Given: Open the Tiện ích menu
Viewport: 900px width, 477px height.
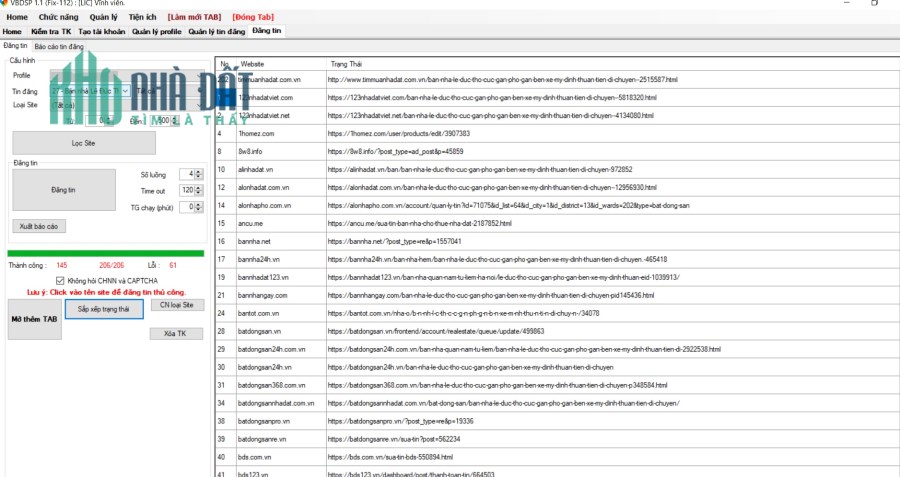Looking at the screenshot, I should click(x=142, y=17).
